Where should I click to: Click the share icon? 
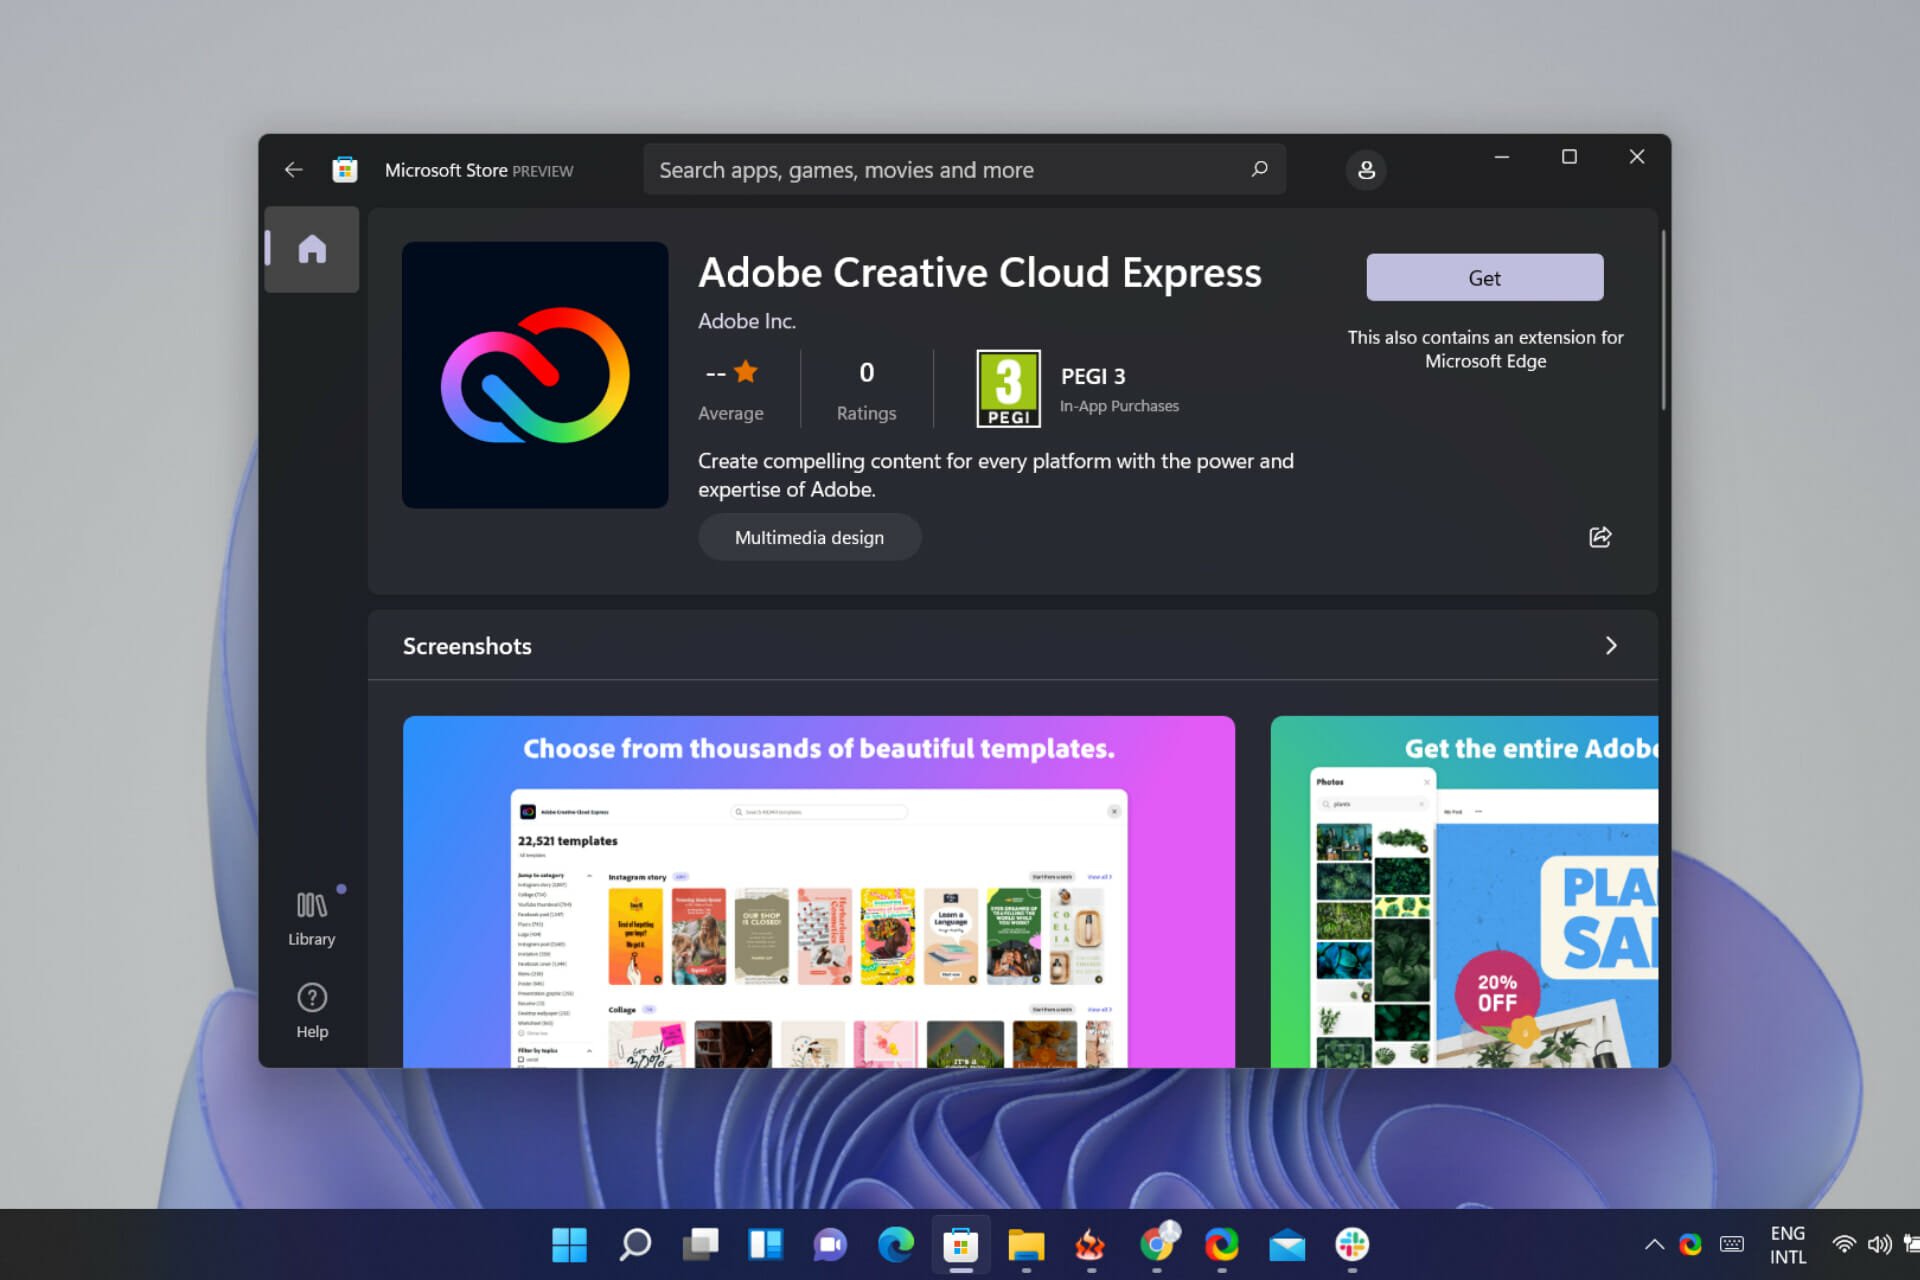click(1600, 537)
